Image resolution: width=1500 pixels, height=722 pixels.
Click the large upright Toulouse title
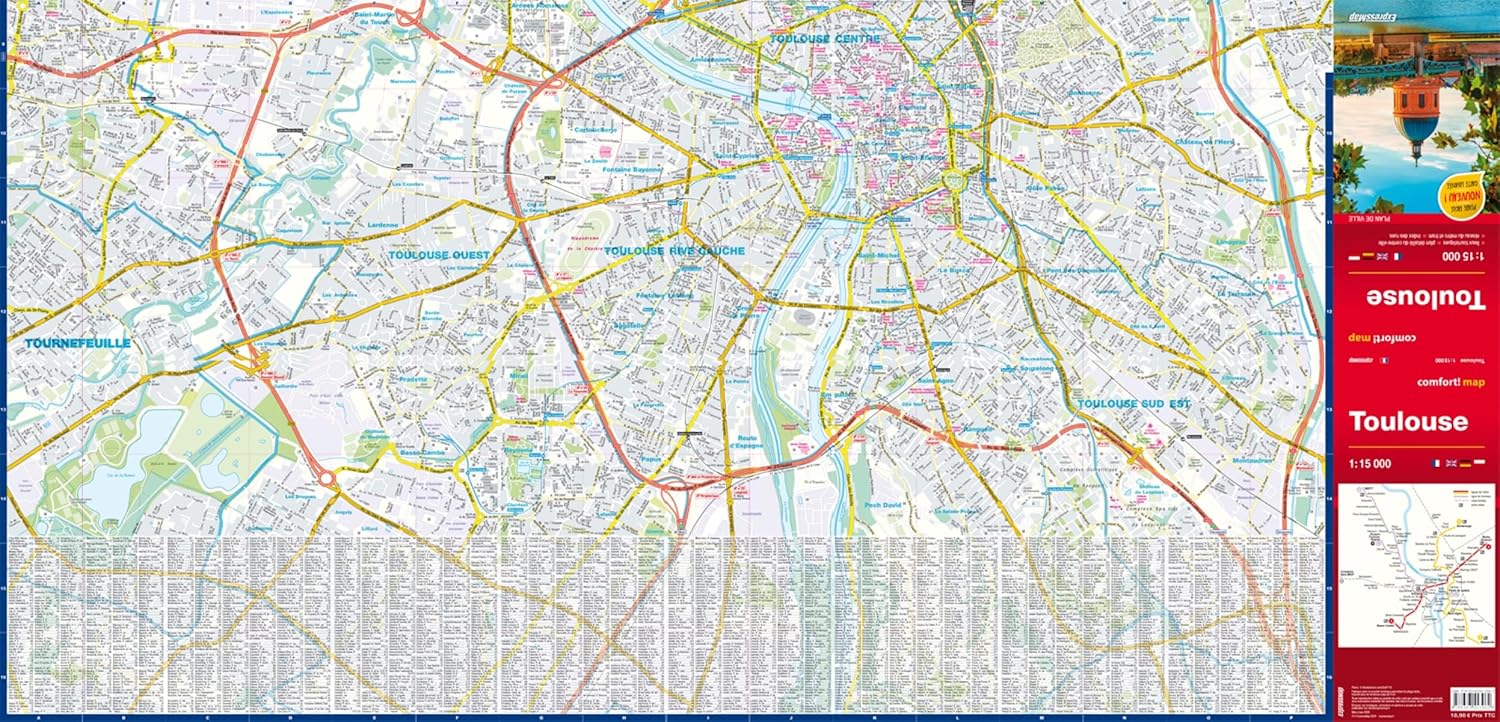click(1408, 421)
